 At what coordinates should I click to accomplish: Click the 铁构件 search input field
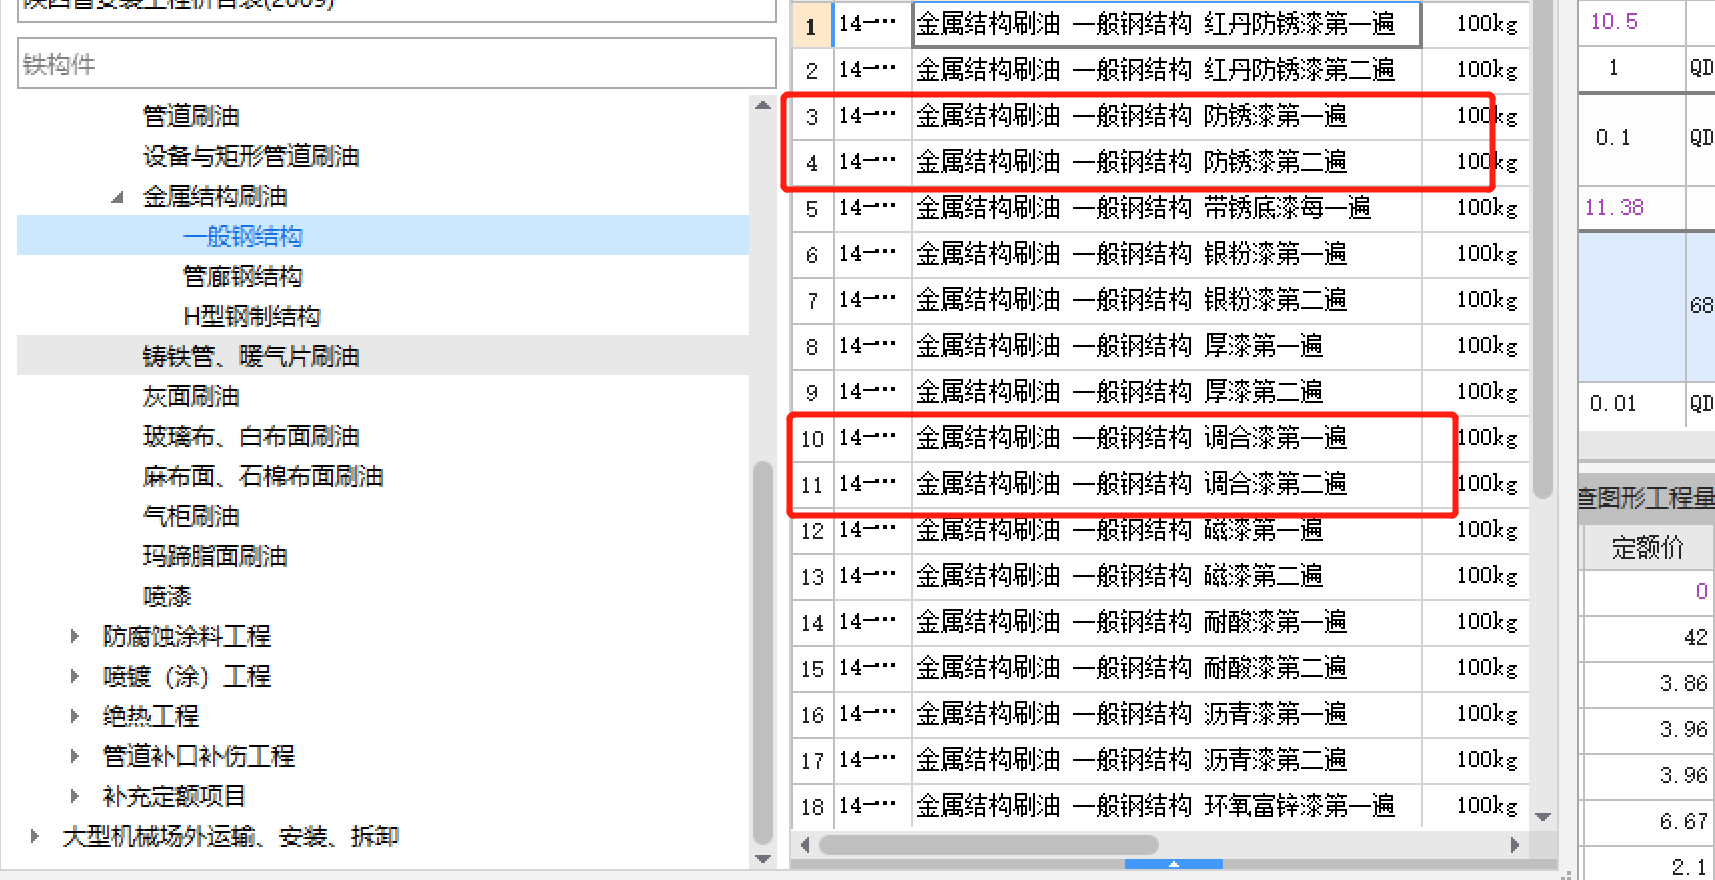tap(397, 64)
